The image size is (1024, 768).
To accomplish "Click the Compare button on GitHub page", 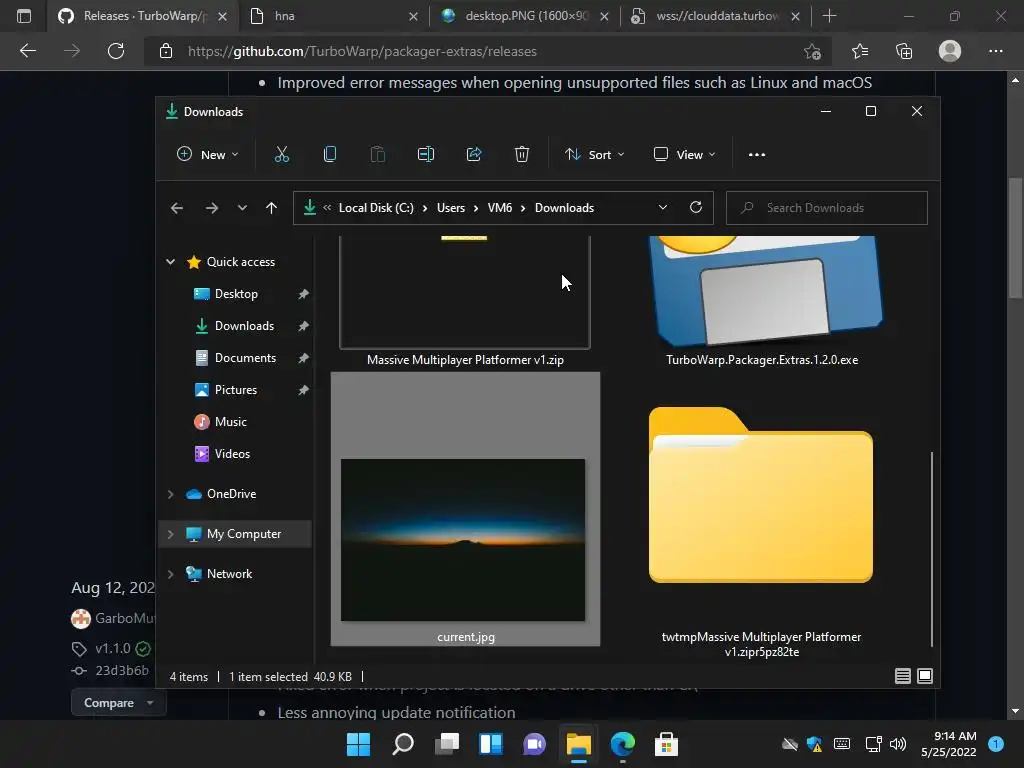I will (118, 703).
